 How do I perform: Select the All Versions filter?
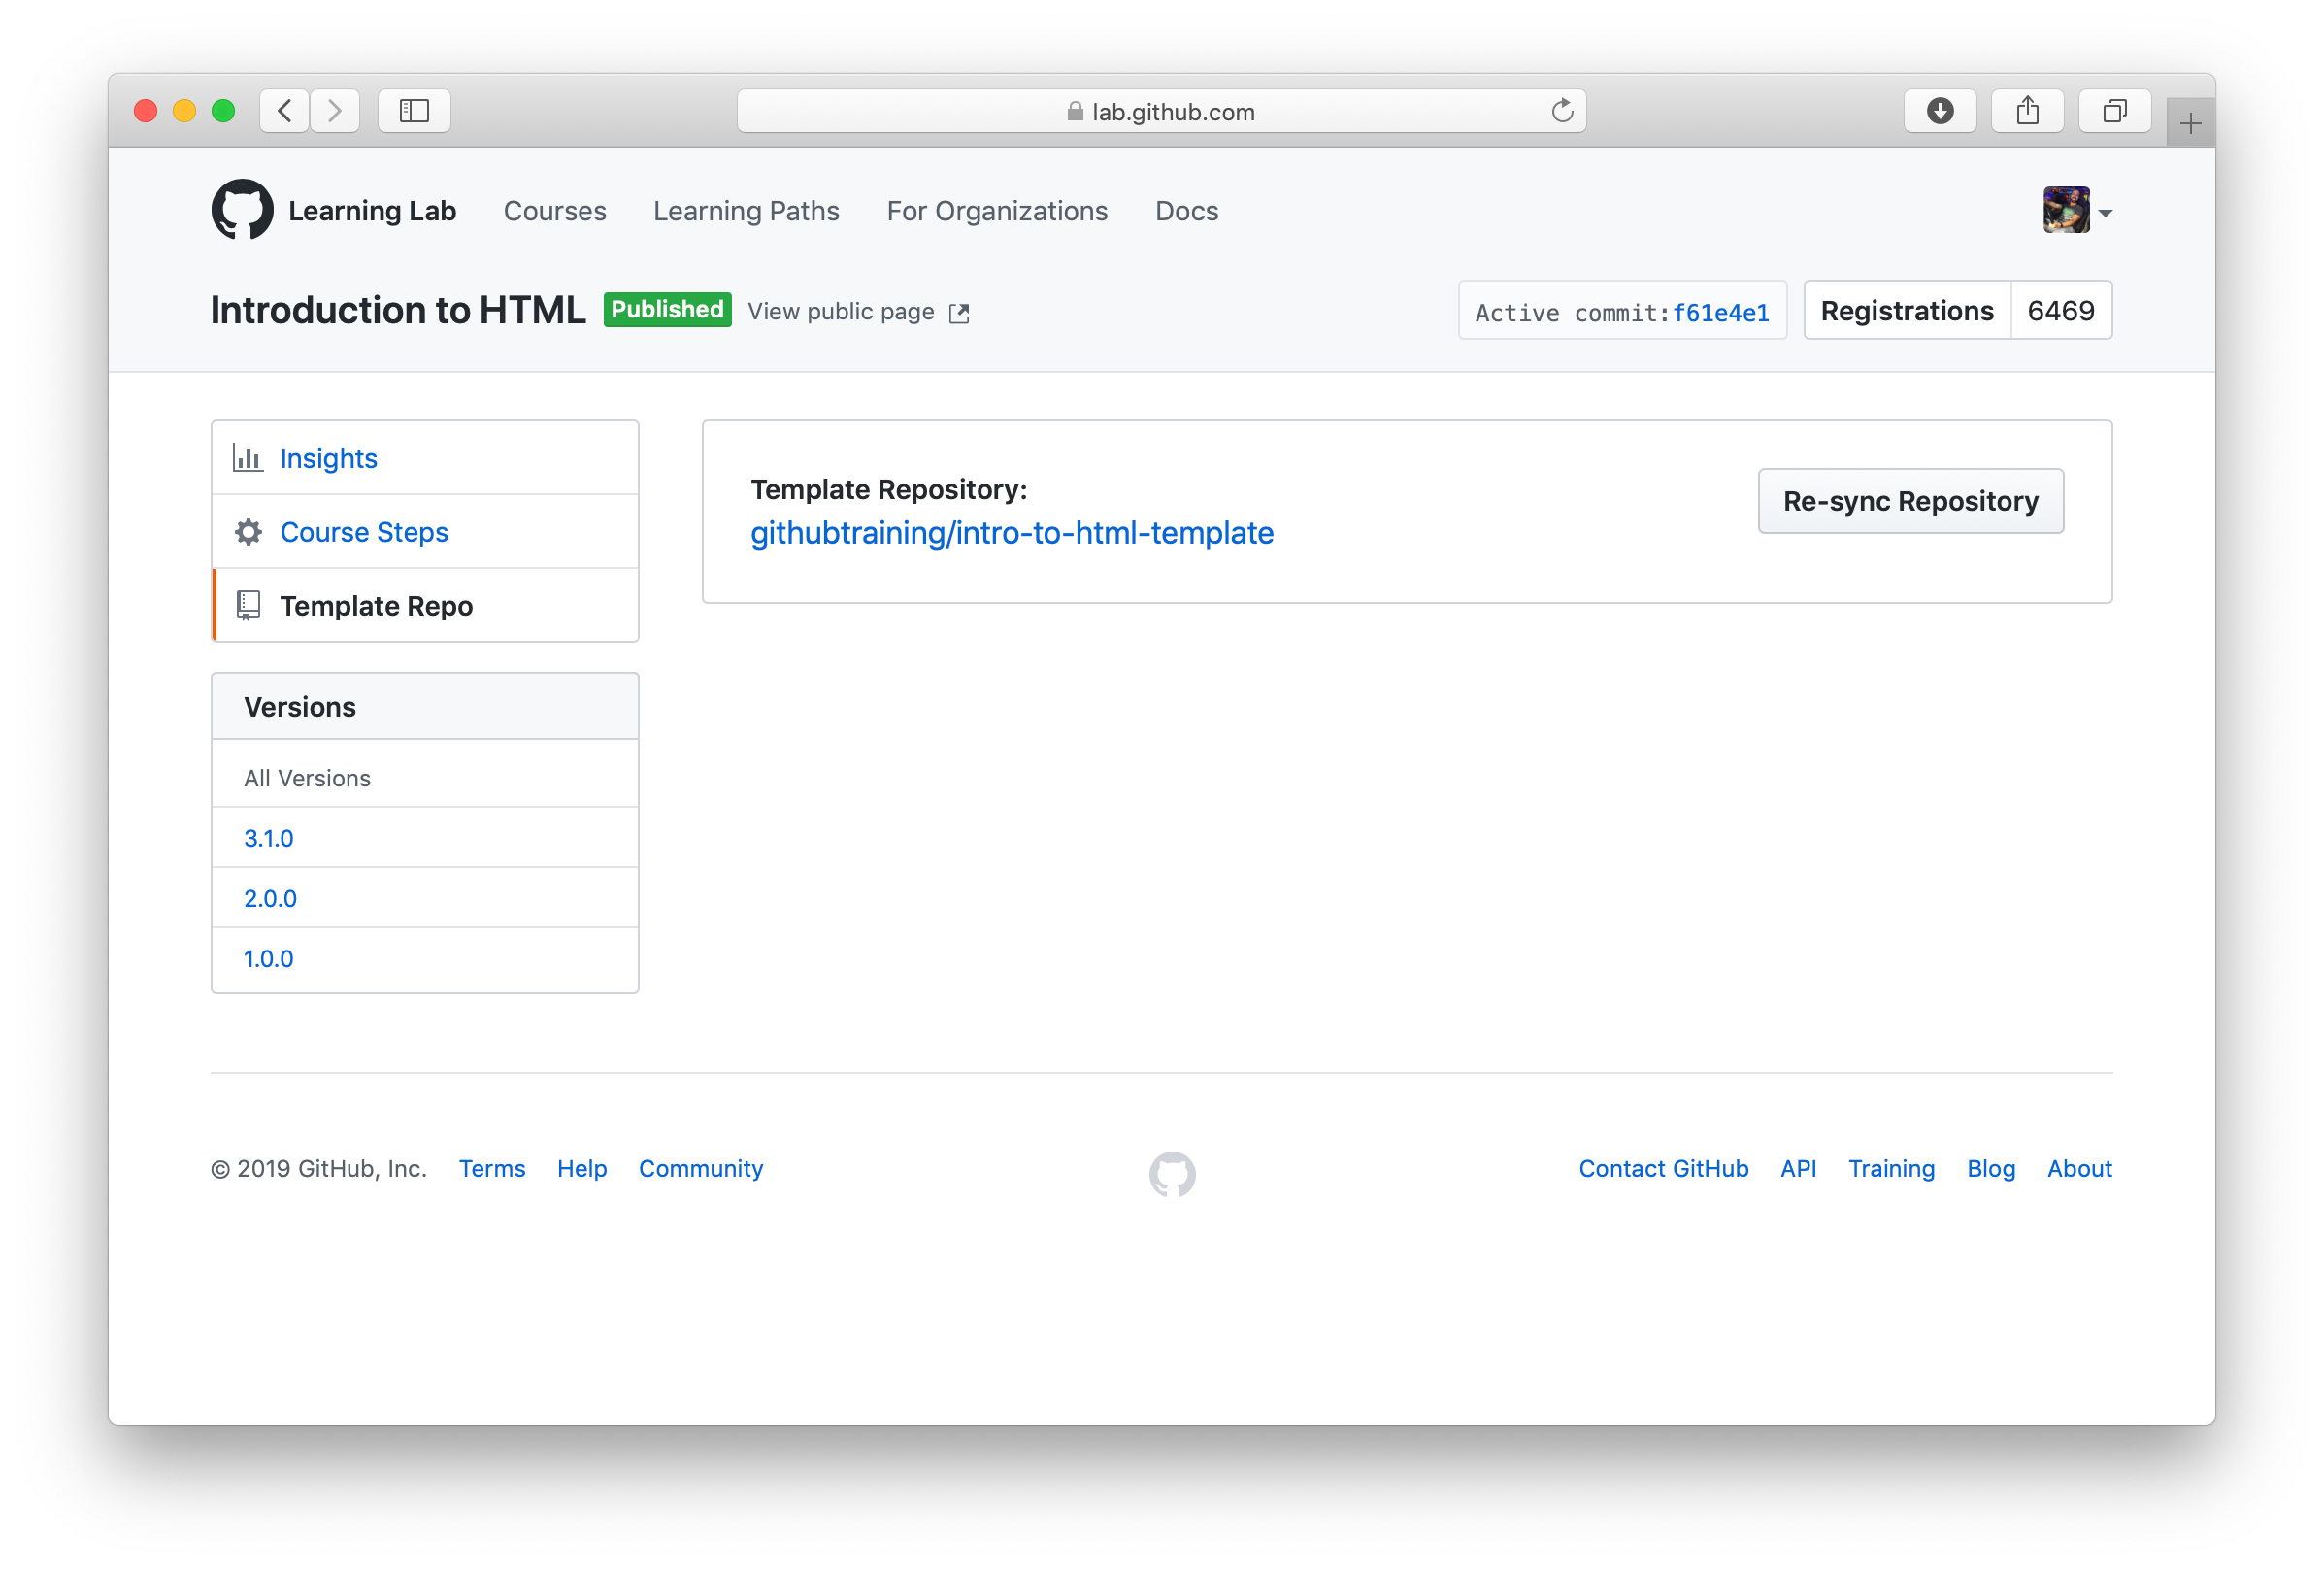pyautogui.click(x=307, y=777)
